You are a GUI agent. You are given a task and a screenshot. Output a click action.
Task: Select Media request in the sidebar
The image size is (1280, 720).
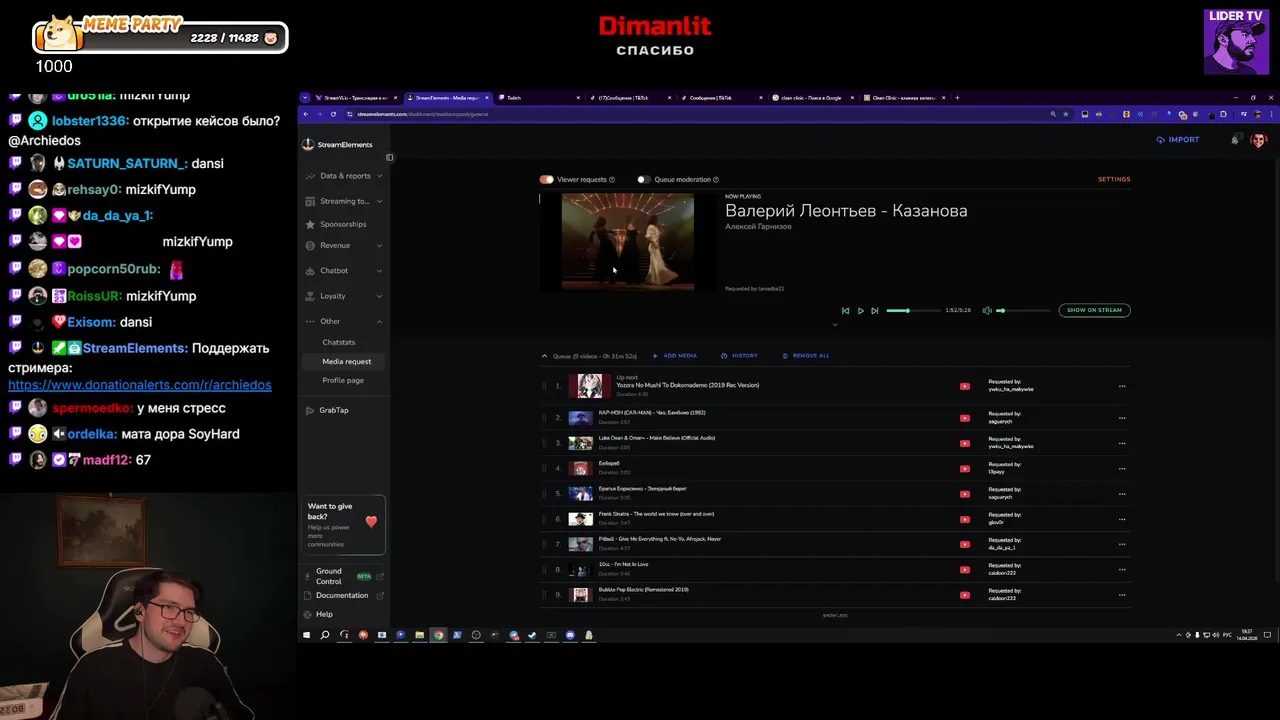pos(346,361)
